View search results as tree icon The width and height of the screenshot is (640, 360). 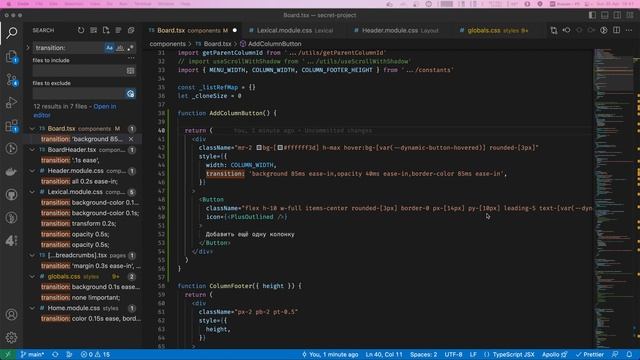118,30
